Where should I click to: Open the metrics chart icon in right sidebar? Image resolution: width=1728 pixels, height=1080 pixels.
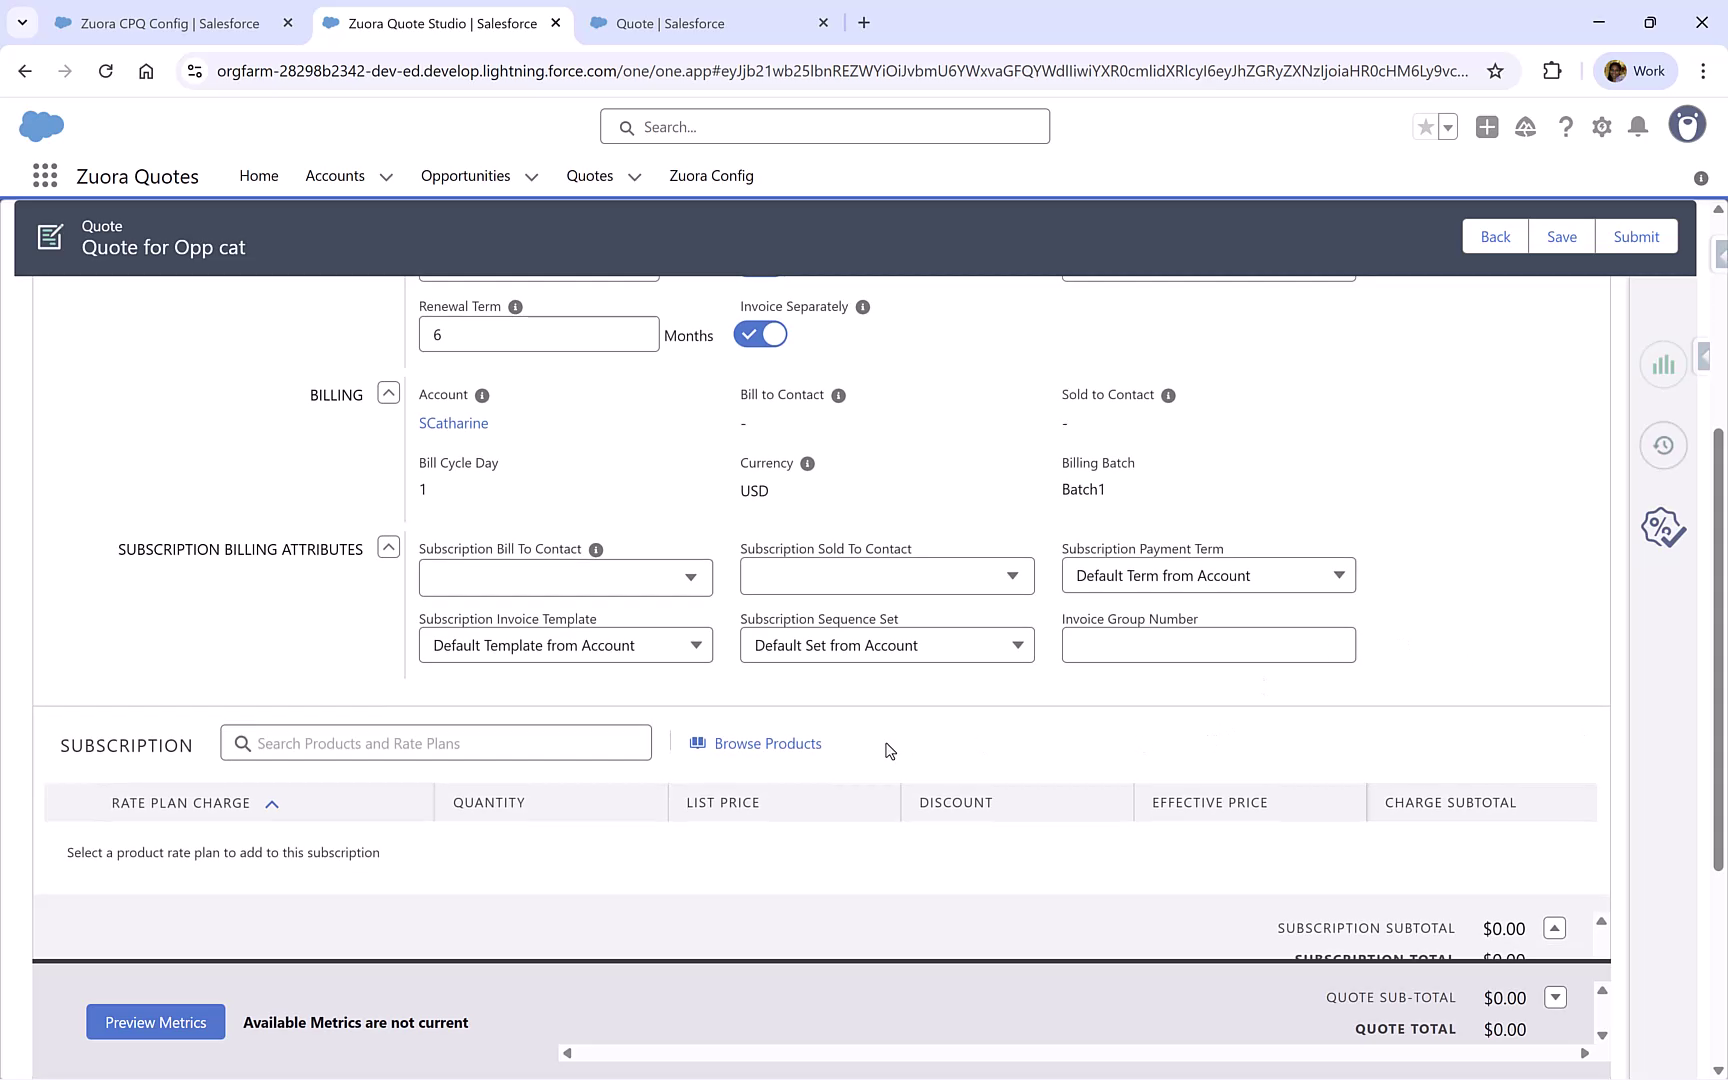click(1663, 364)
